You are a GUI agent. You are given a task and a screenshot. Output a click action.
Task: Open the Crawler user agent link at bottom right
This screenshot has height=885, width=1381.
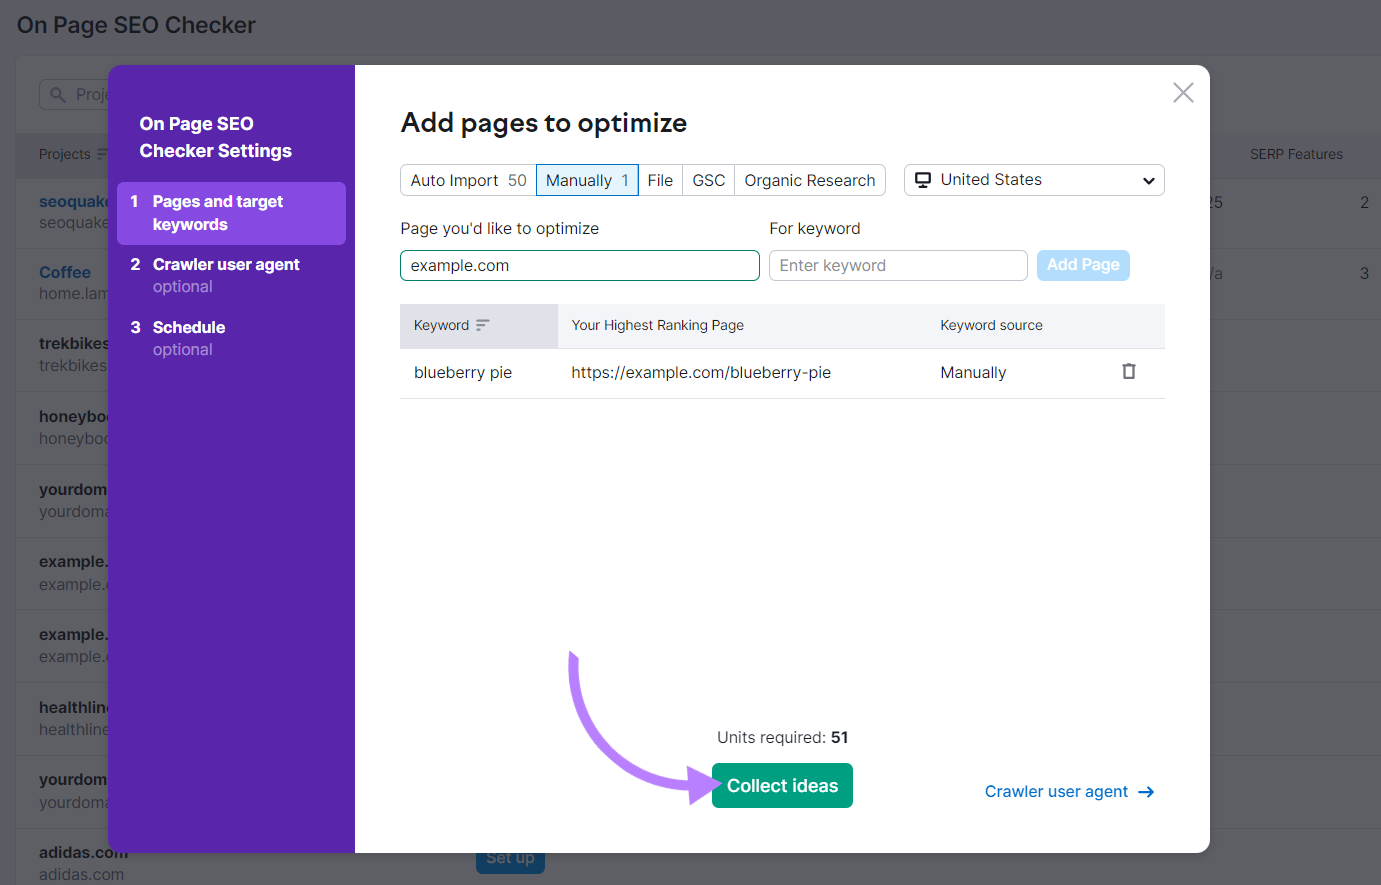(1058, 791)
